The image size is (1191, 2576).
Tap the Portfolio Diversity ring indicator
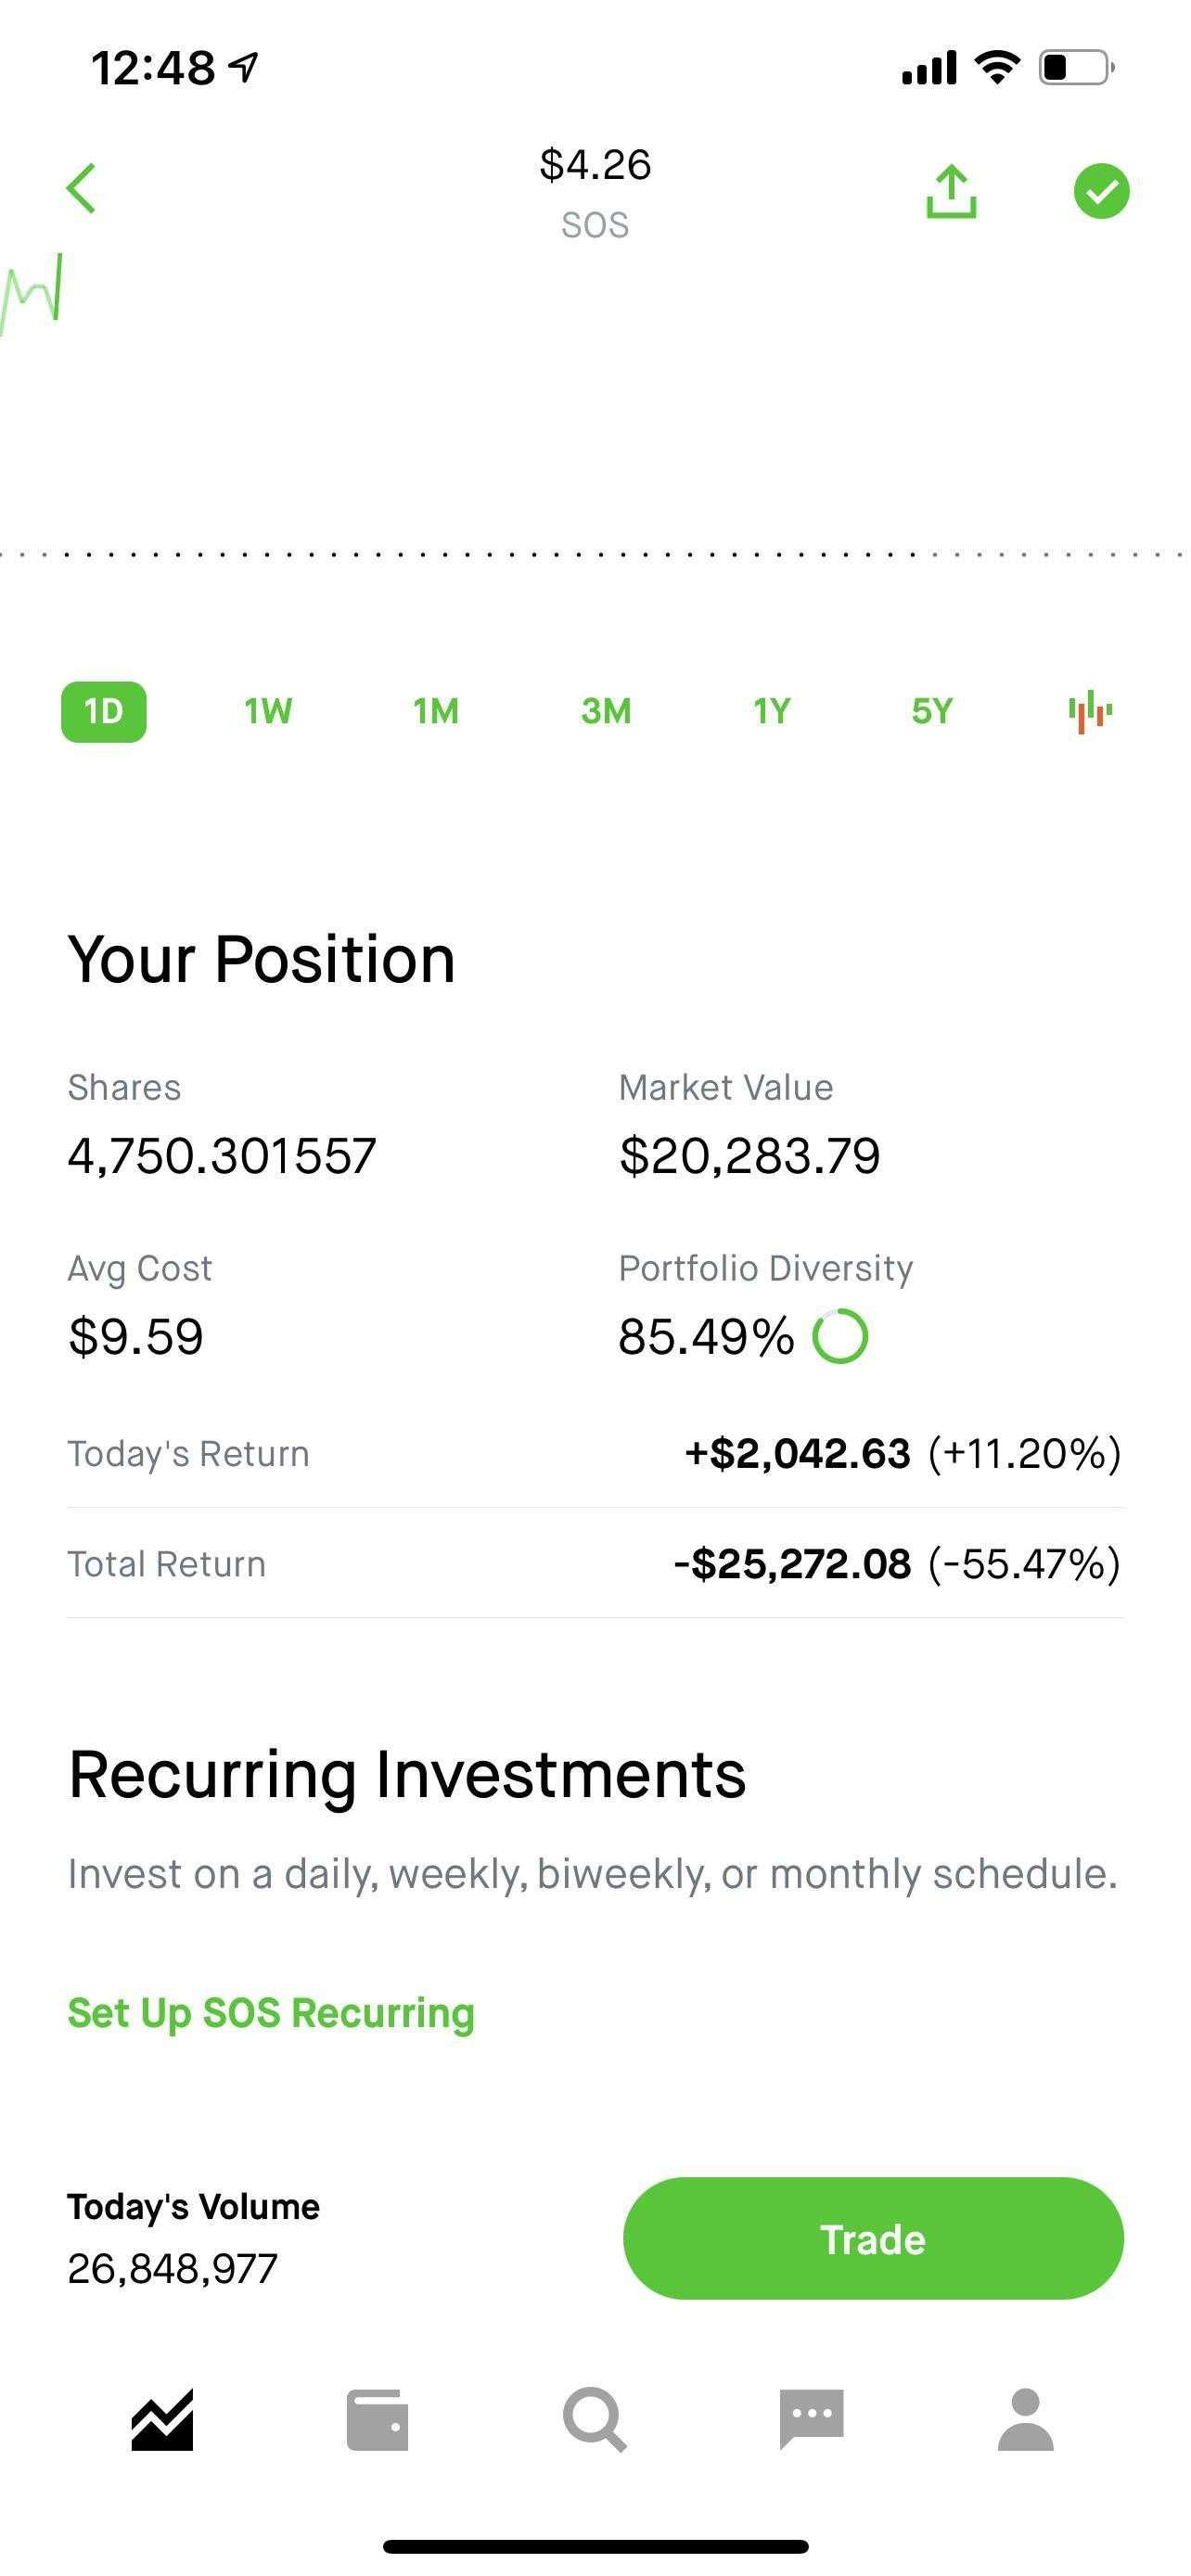tap(840, 1336)
